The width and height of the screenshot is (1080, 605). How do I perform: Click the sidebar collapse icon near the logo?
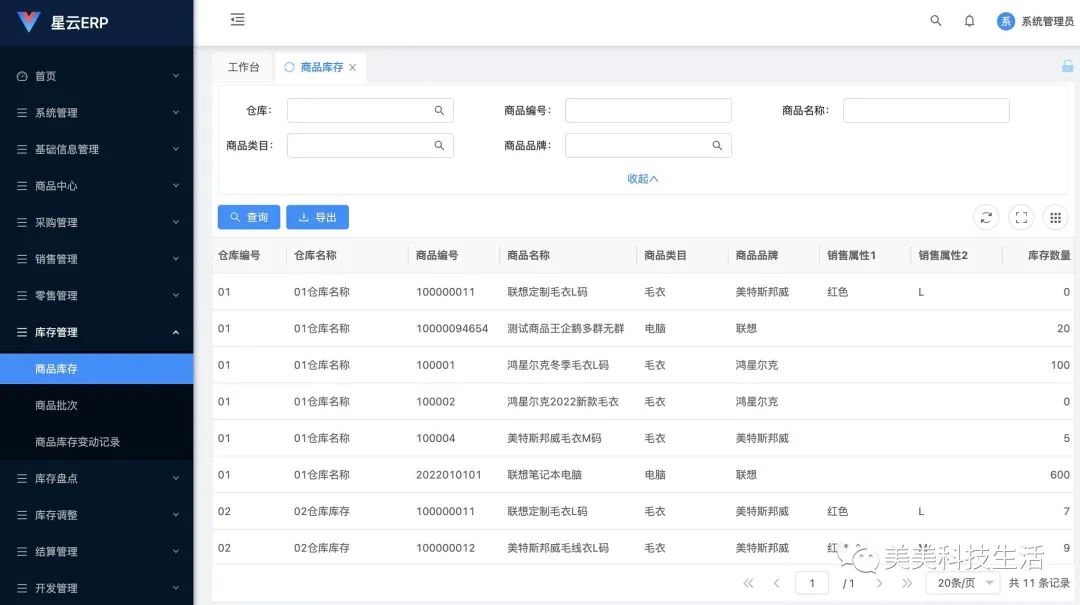237,19
